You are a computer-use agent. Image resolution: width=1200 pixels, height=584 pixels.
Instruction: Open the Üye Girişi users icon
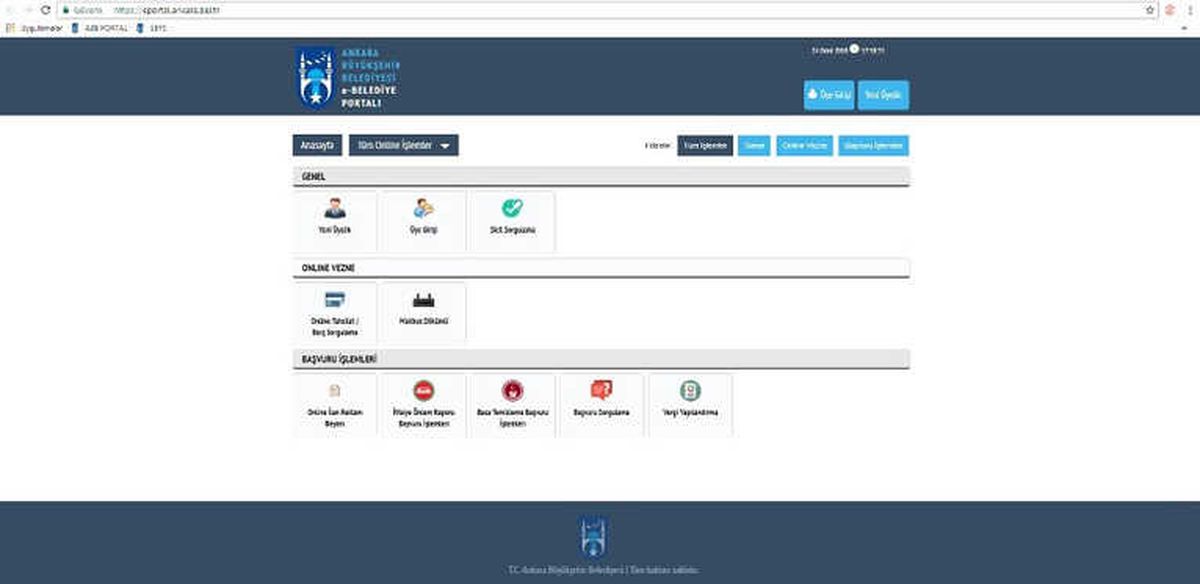click(423, 209)
